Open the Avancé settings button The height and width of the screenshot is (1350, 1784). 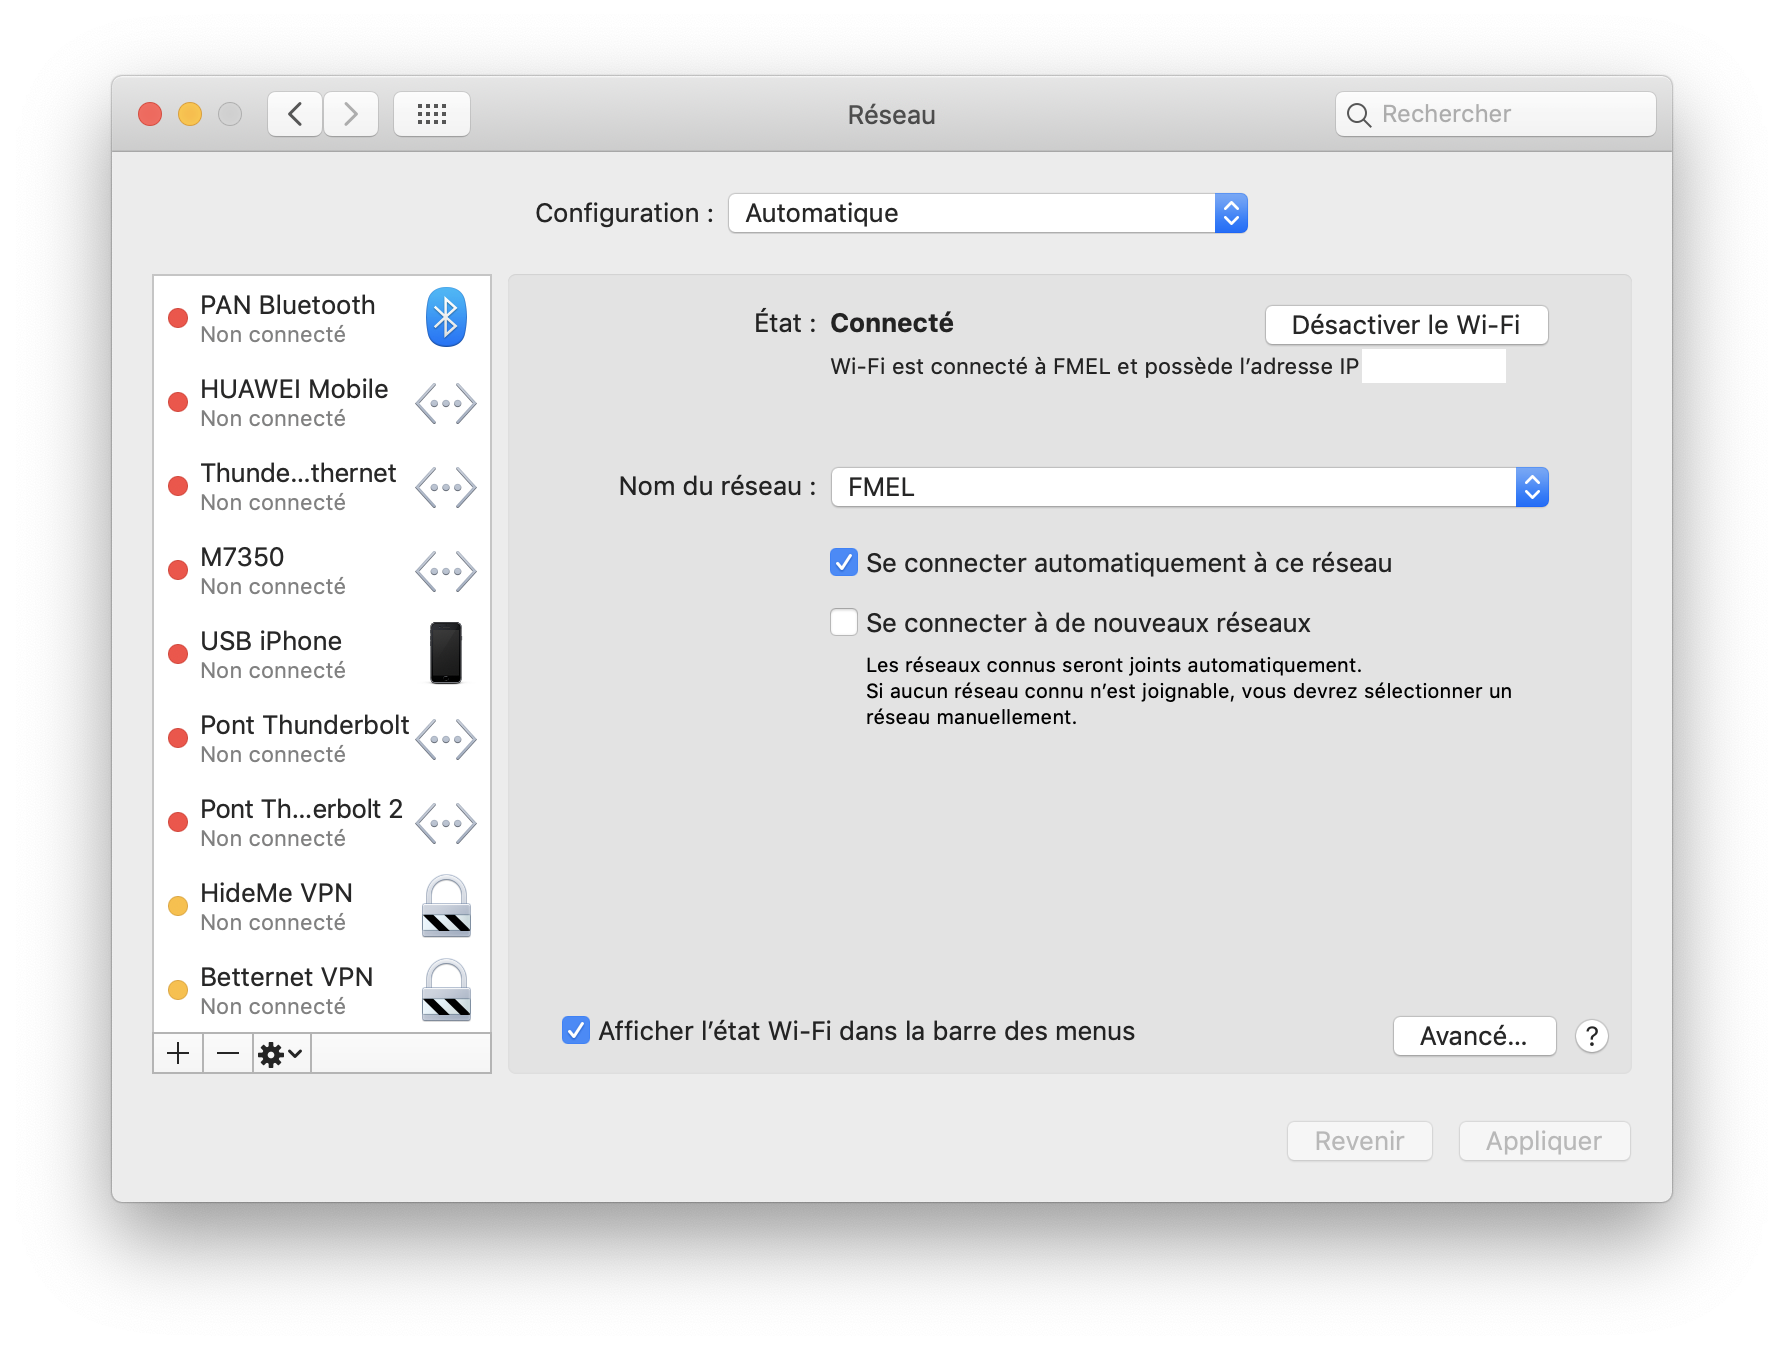tap(1474, 1036)
